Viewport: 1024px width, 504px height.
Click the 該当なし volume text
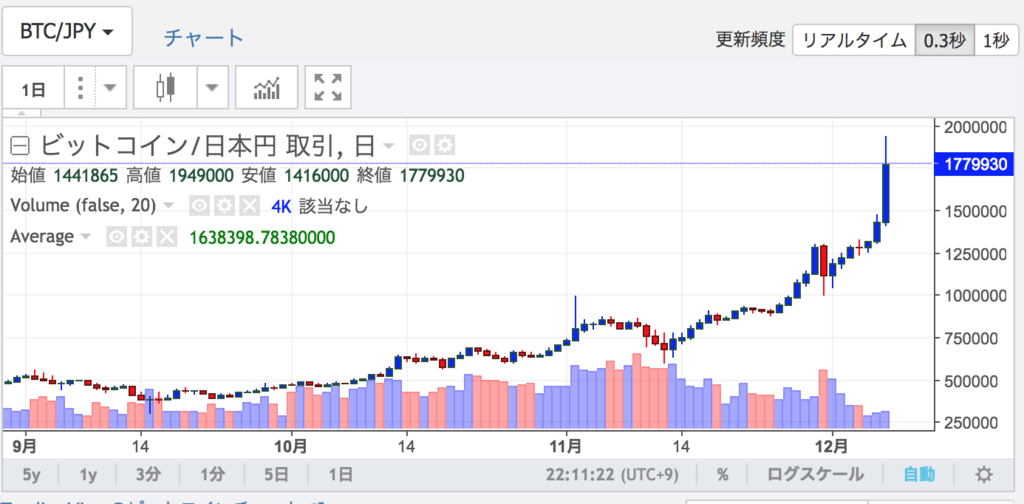[334, 207]
